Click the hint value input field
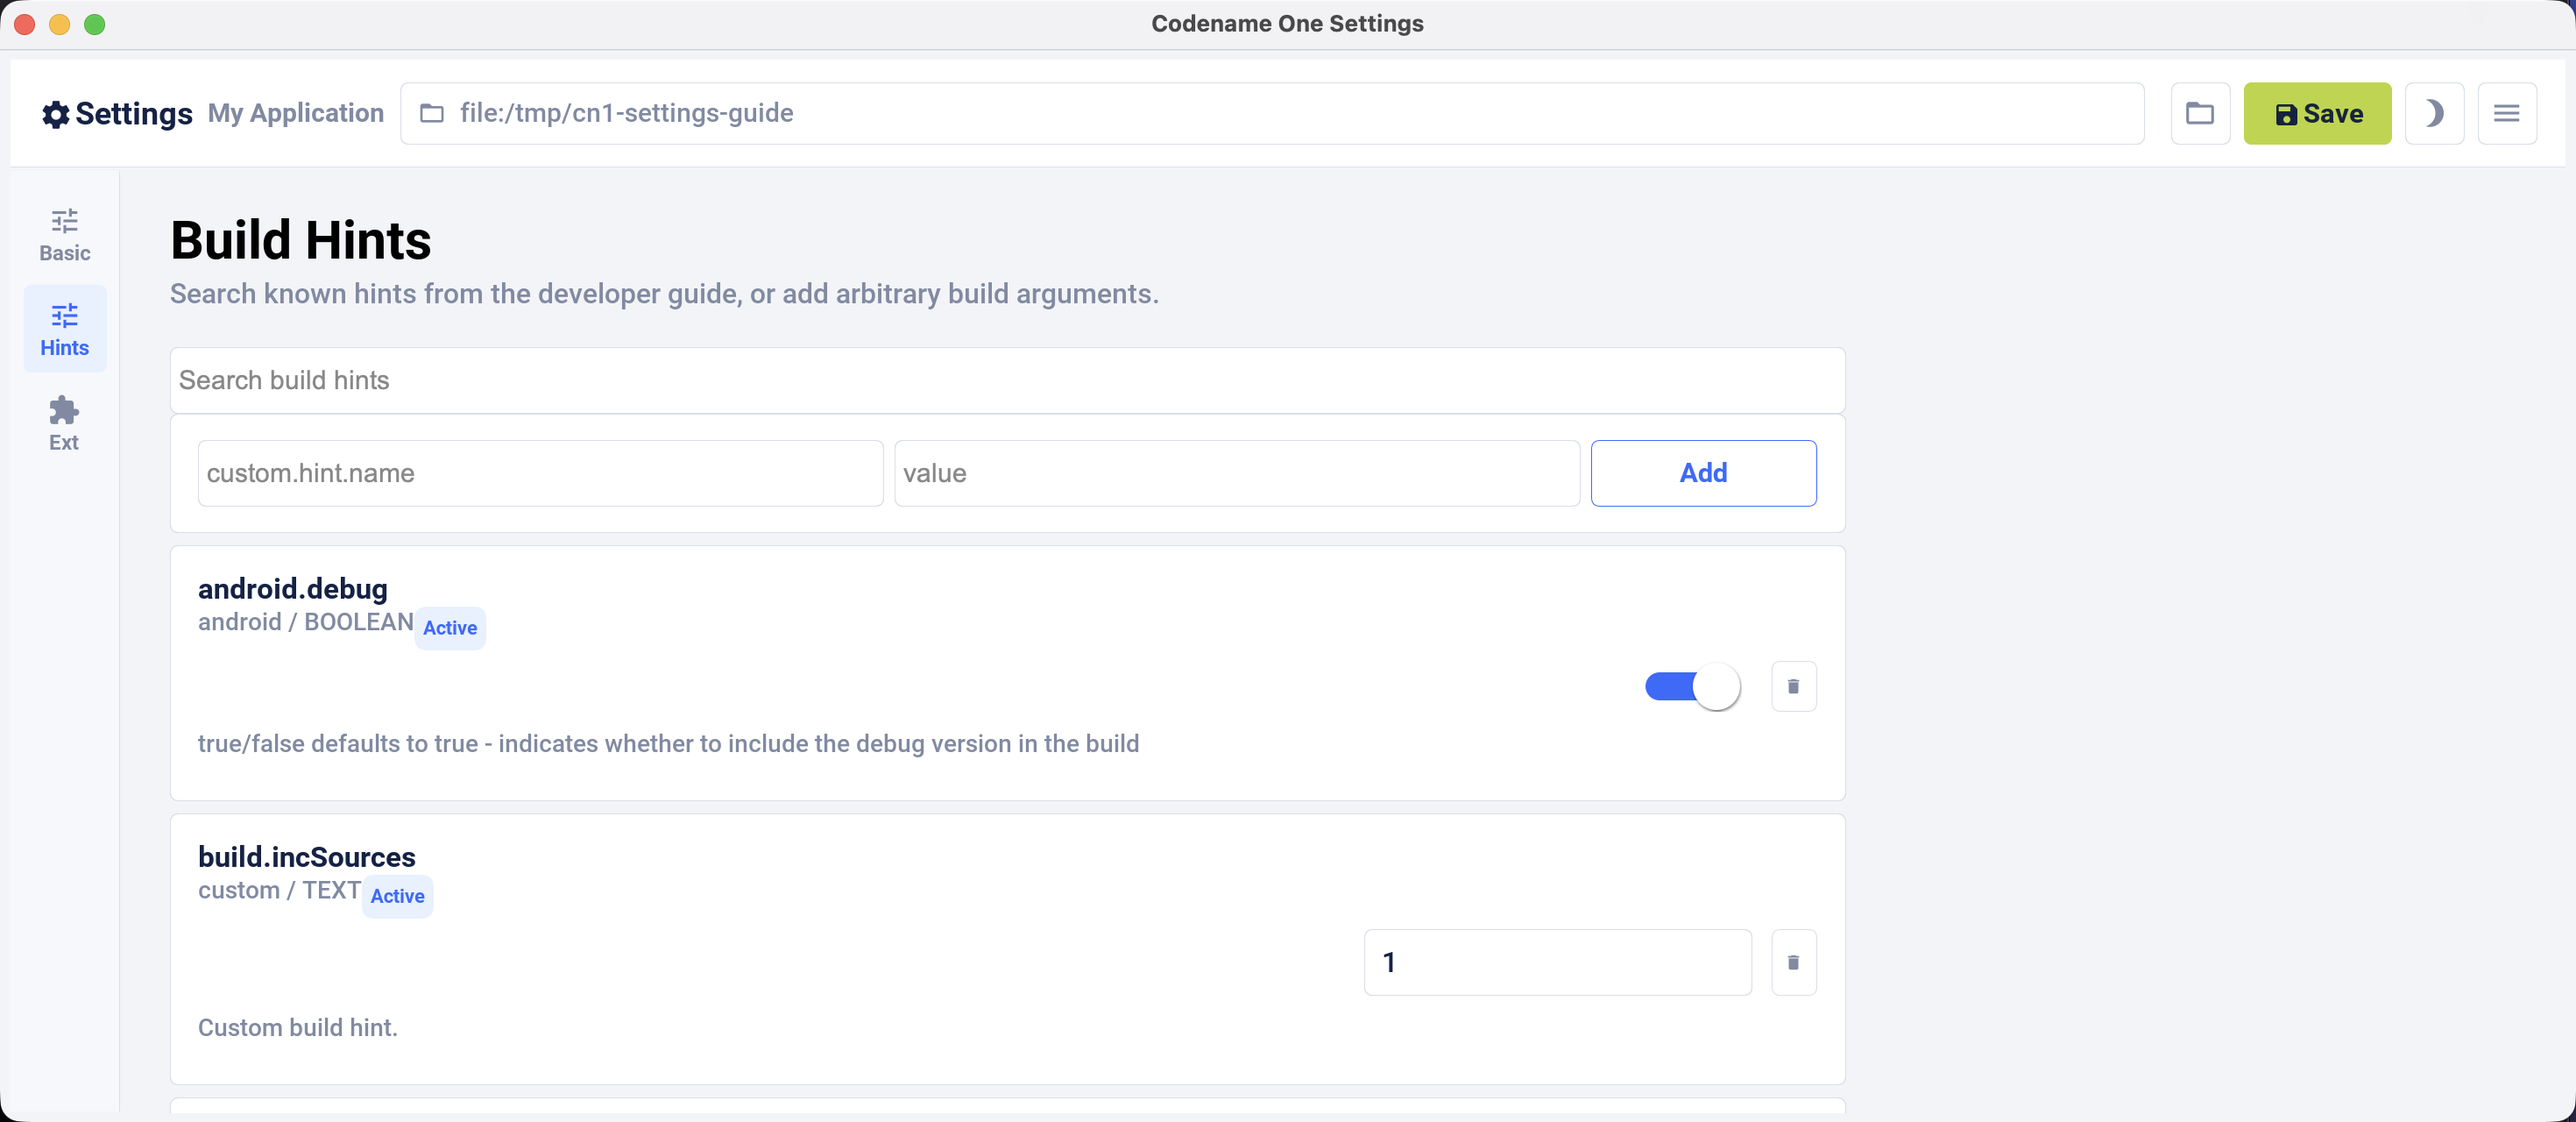 (1236, 473)
